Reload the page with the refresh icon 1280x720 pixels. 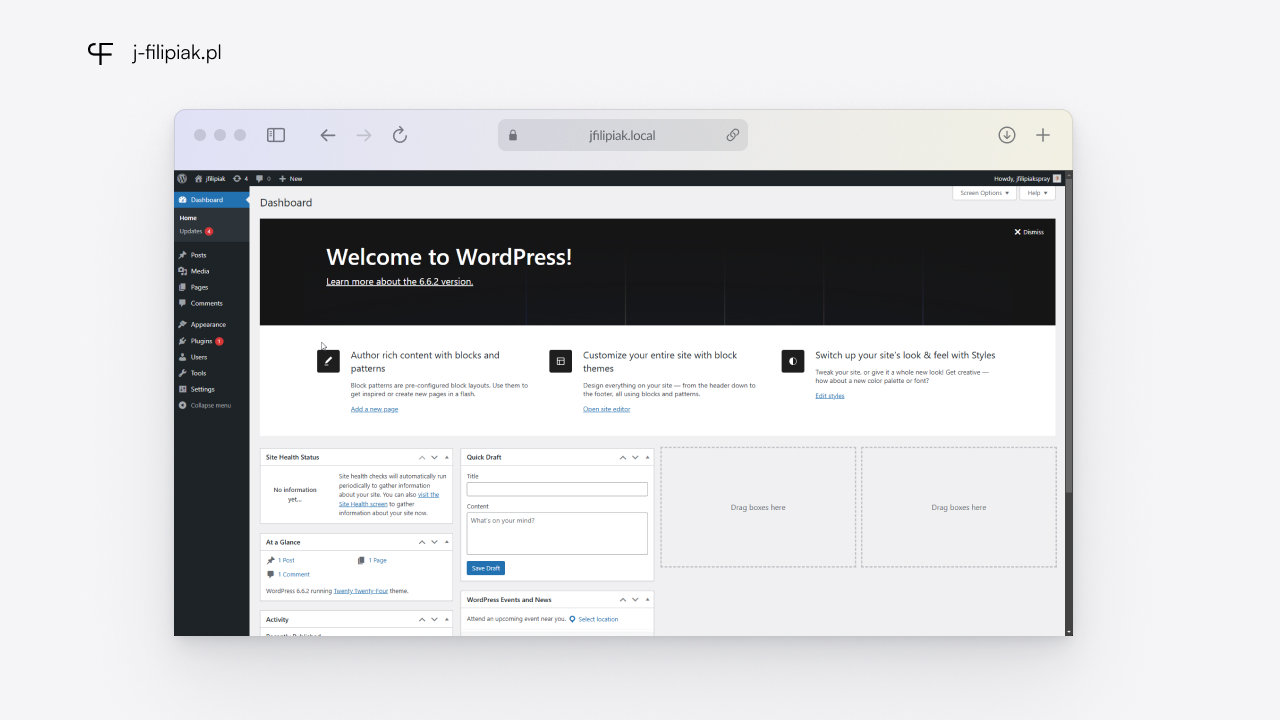point(400,135)
